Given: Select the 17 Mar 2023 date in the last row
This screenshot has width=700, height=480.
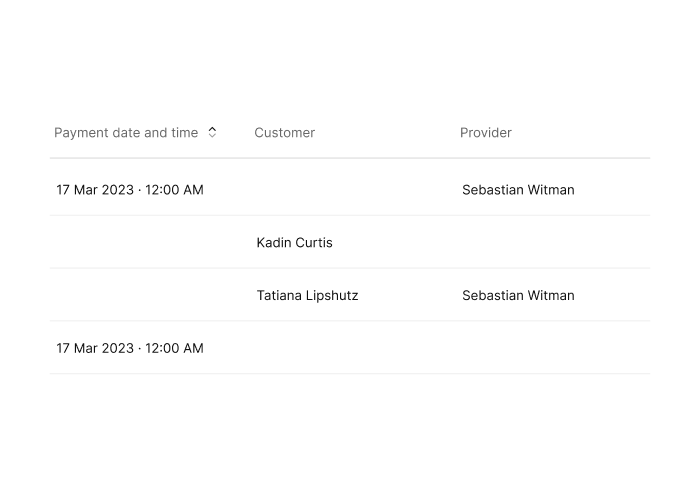Looking at the screenshot, I should point(95,348).
